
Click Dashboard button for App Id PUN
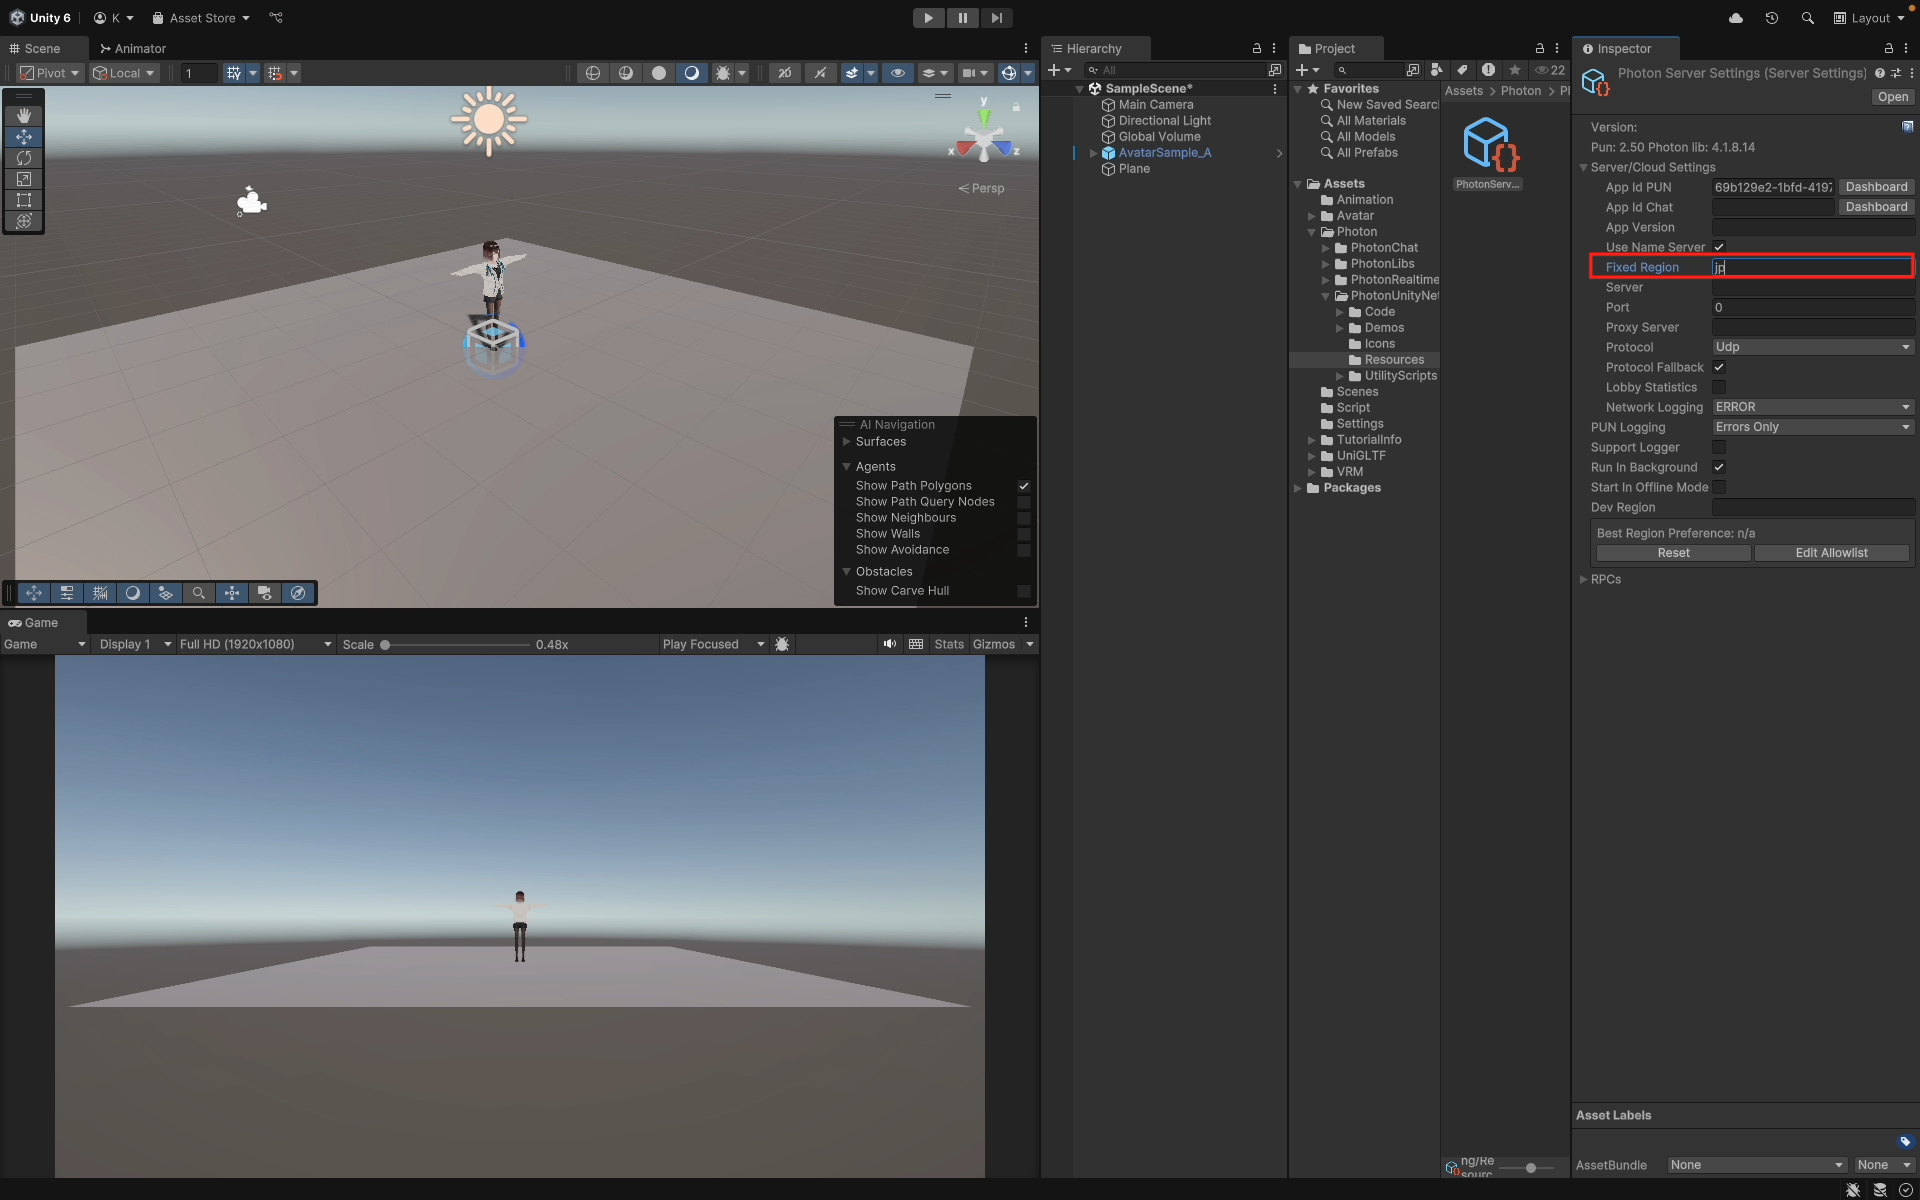click(x=1876, y=187)
